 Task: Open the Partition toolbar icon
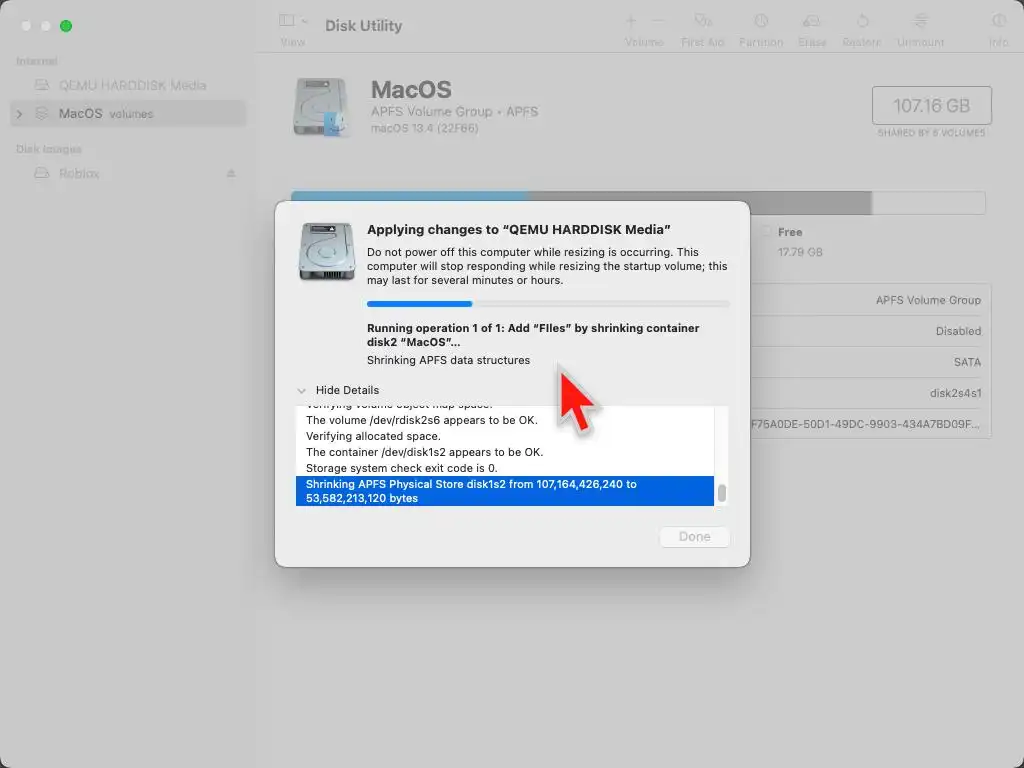pos(761,21)
